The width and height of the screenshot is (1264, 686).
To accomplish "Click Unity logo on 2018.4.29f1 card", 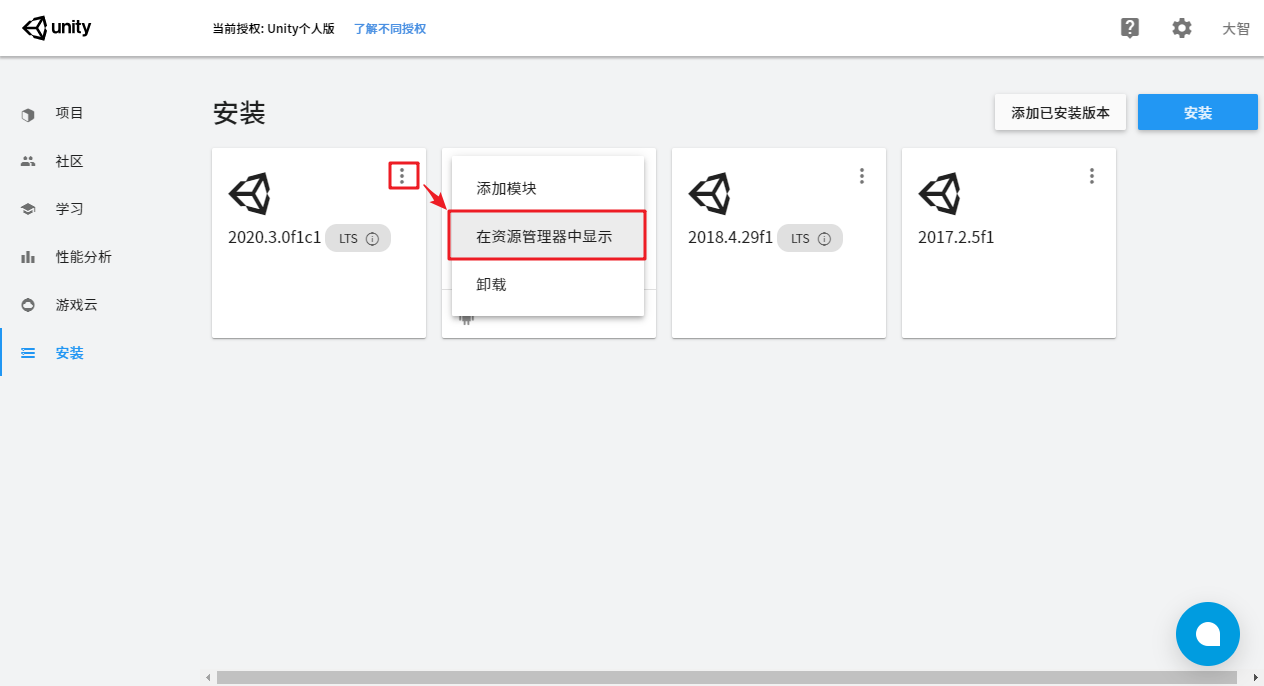I will (x=709, y=194).
